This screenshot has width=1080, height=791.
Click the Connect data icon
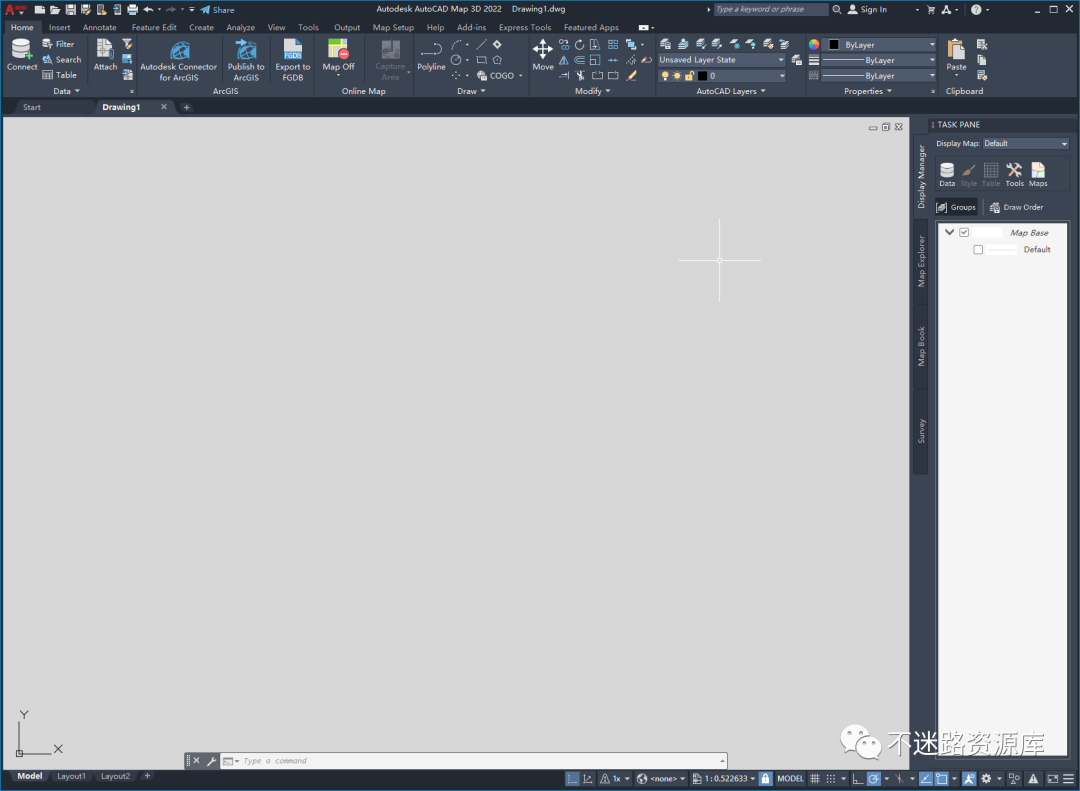click(x=21, y=54)
